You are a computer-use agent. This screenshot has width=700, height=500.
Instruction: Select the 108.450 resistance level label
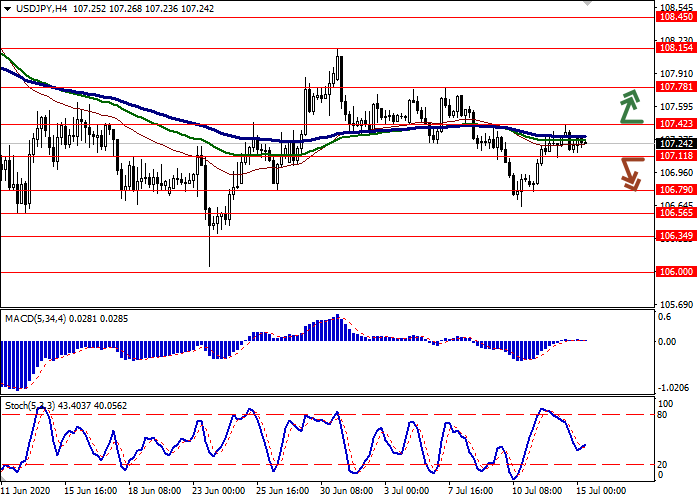point(677,17)
